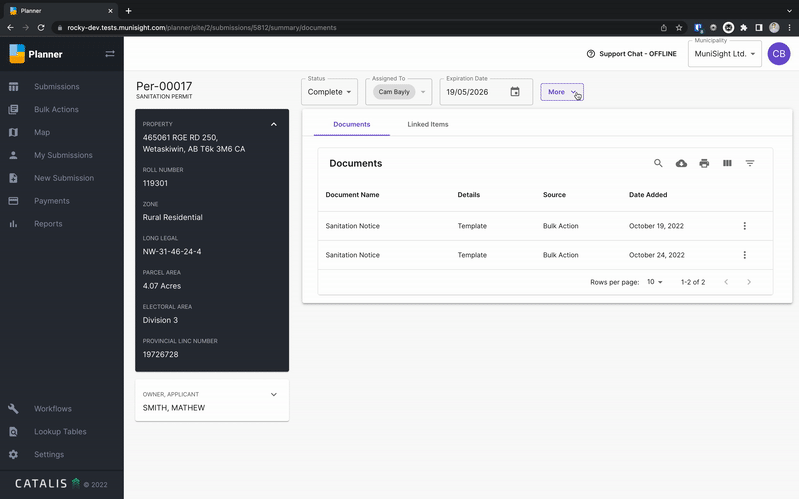Click the print icon in Documents header

tap(704, 163)
